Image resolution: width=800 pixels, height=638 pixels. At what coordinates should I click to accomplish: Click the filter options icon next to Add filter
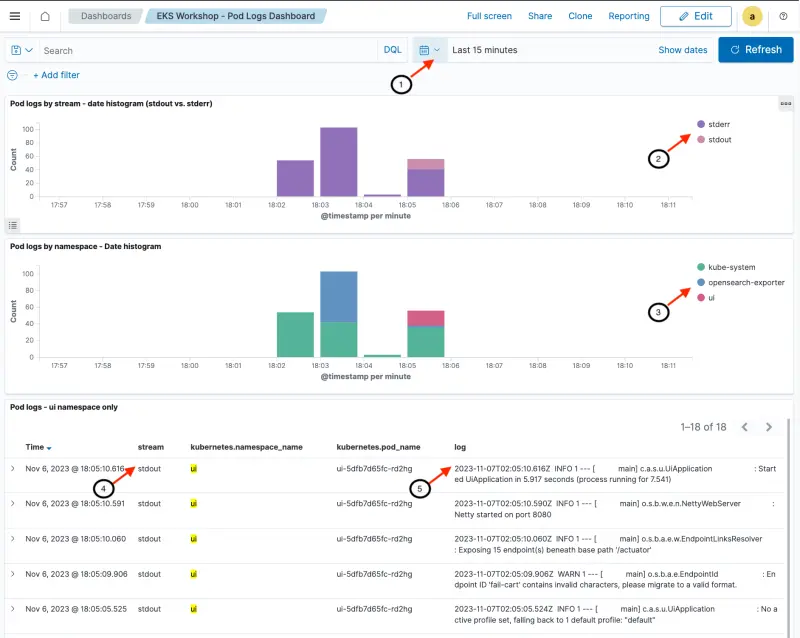(x=11, y=75)
